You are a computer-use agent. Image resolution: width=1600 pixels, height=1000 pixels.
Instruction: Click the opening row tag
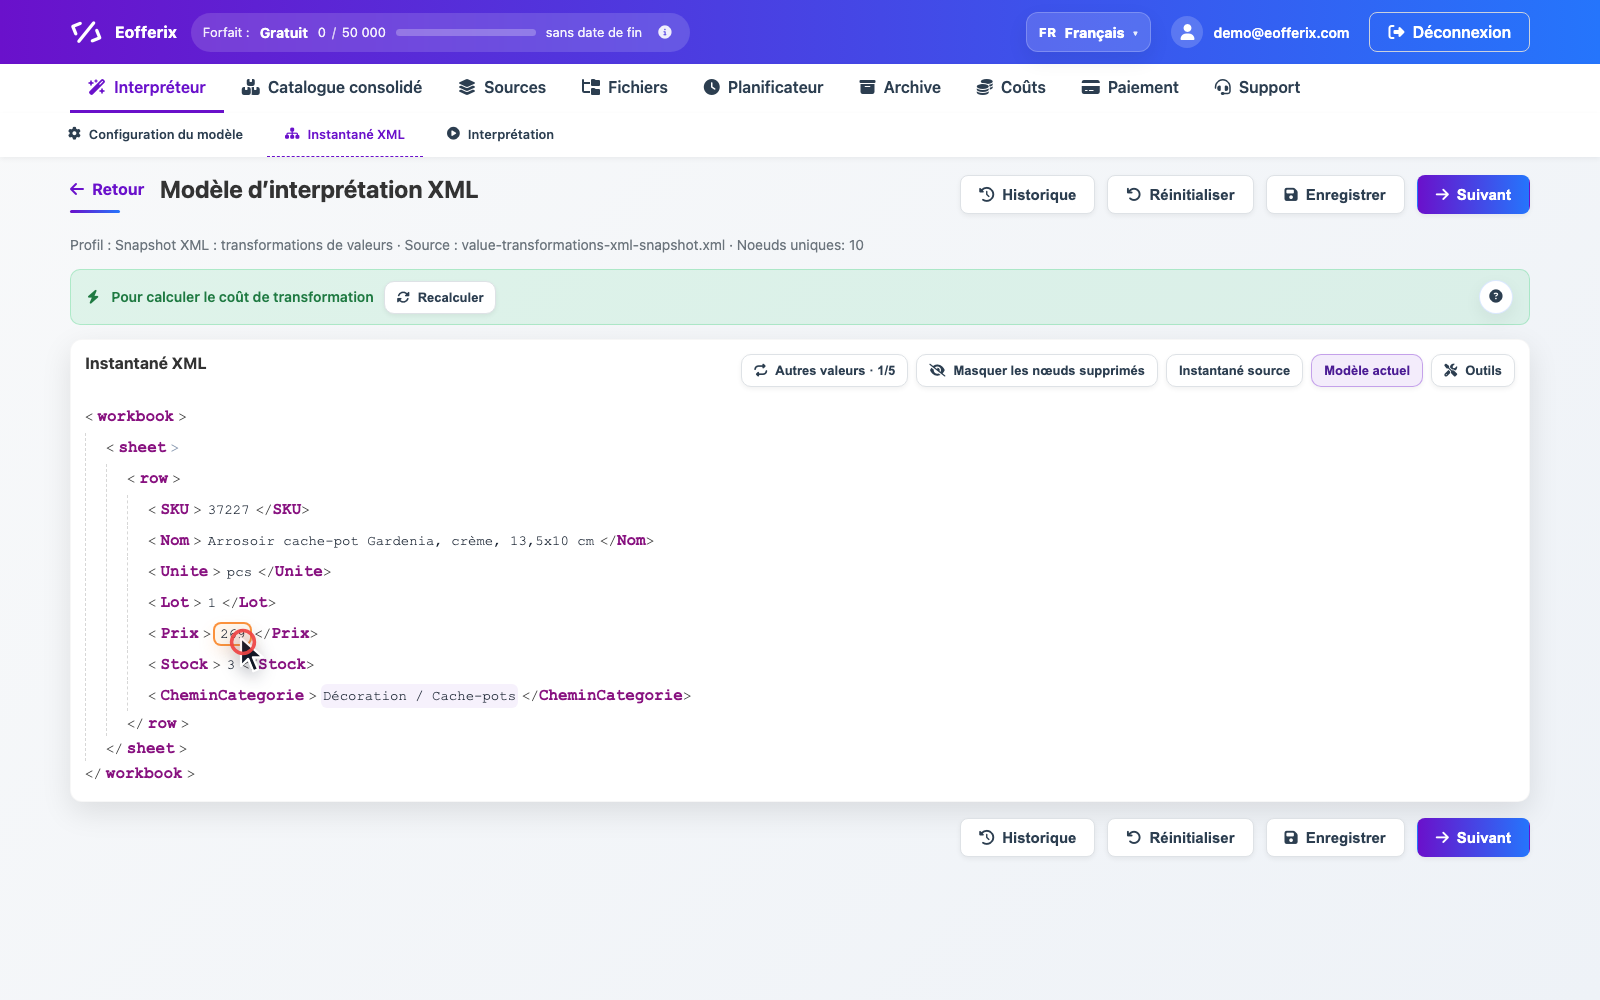154,478
